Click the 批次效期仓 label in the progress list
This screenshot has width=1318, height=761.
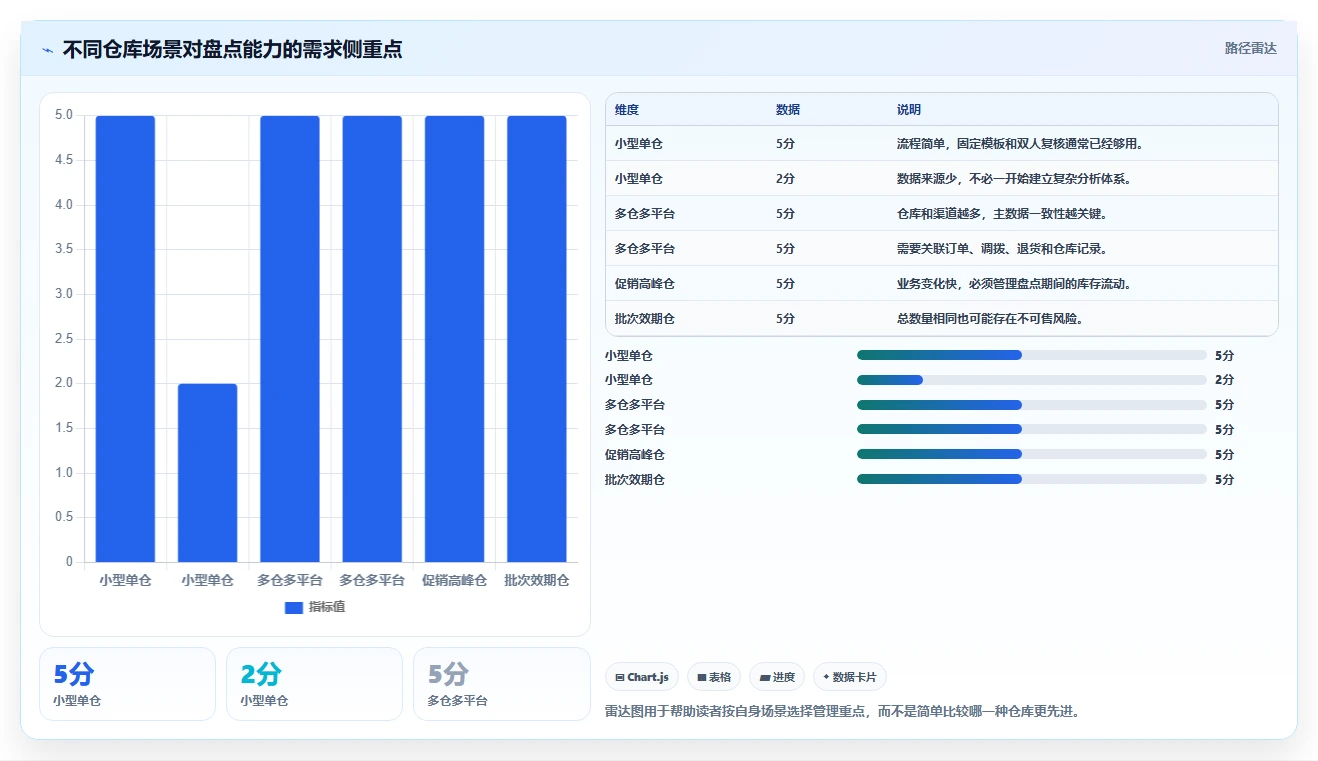point(635,479)
